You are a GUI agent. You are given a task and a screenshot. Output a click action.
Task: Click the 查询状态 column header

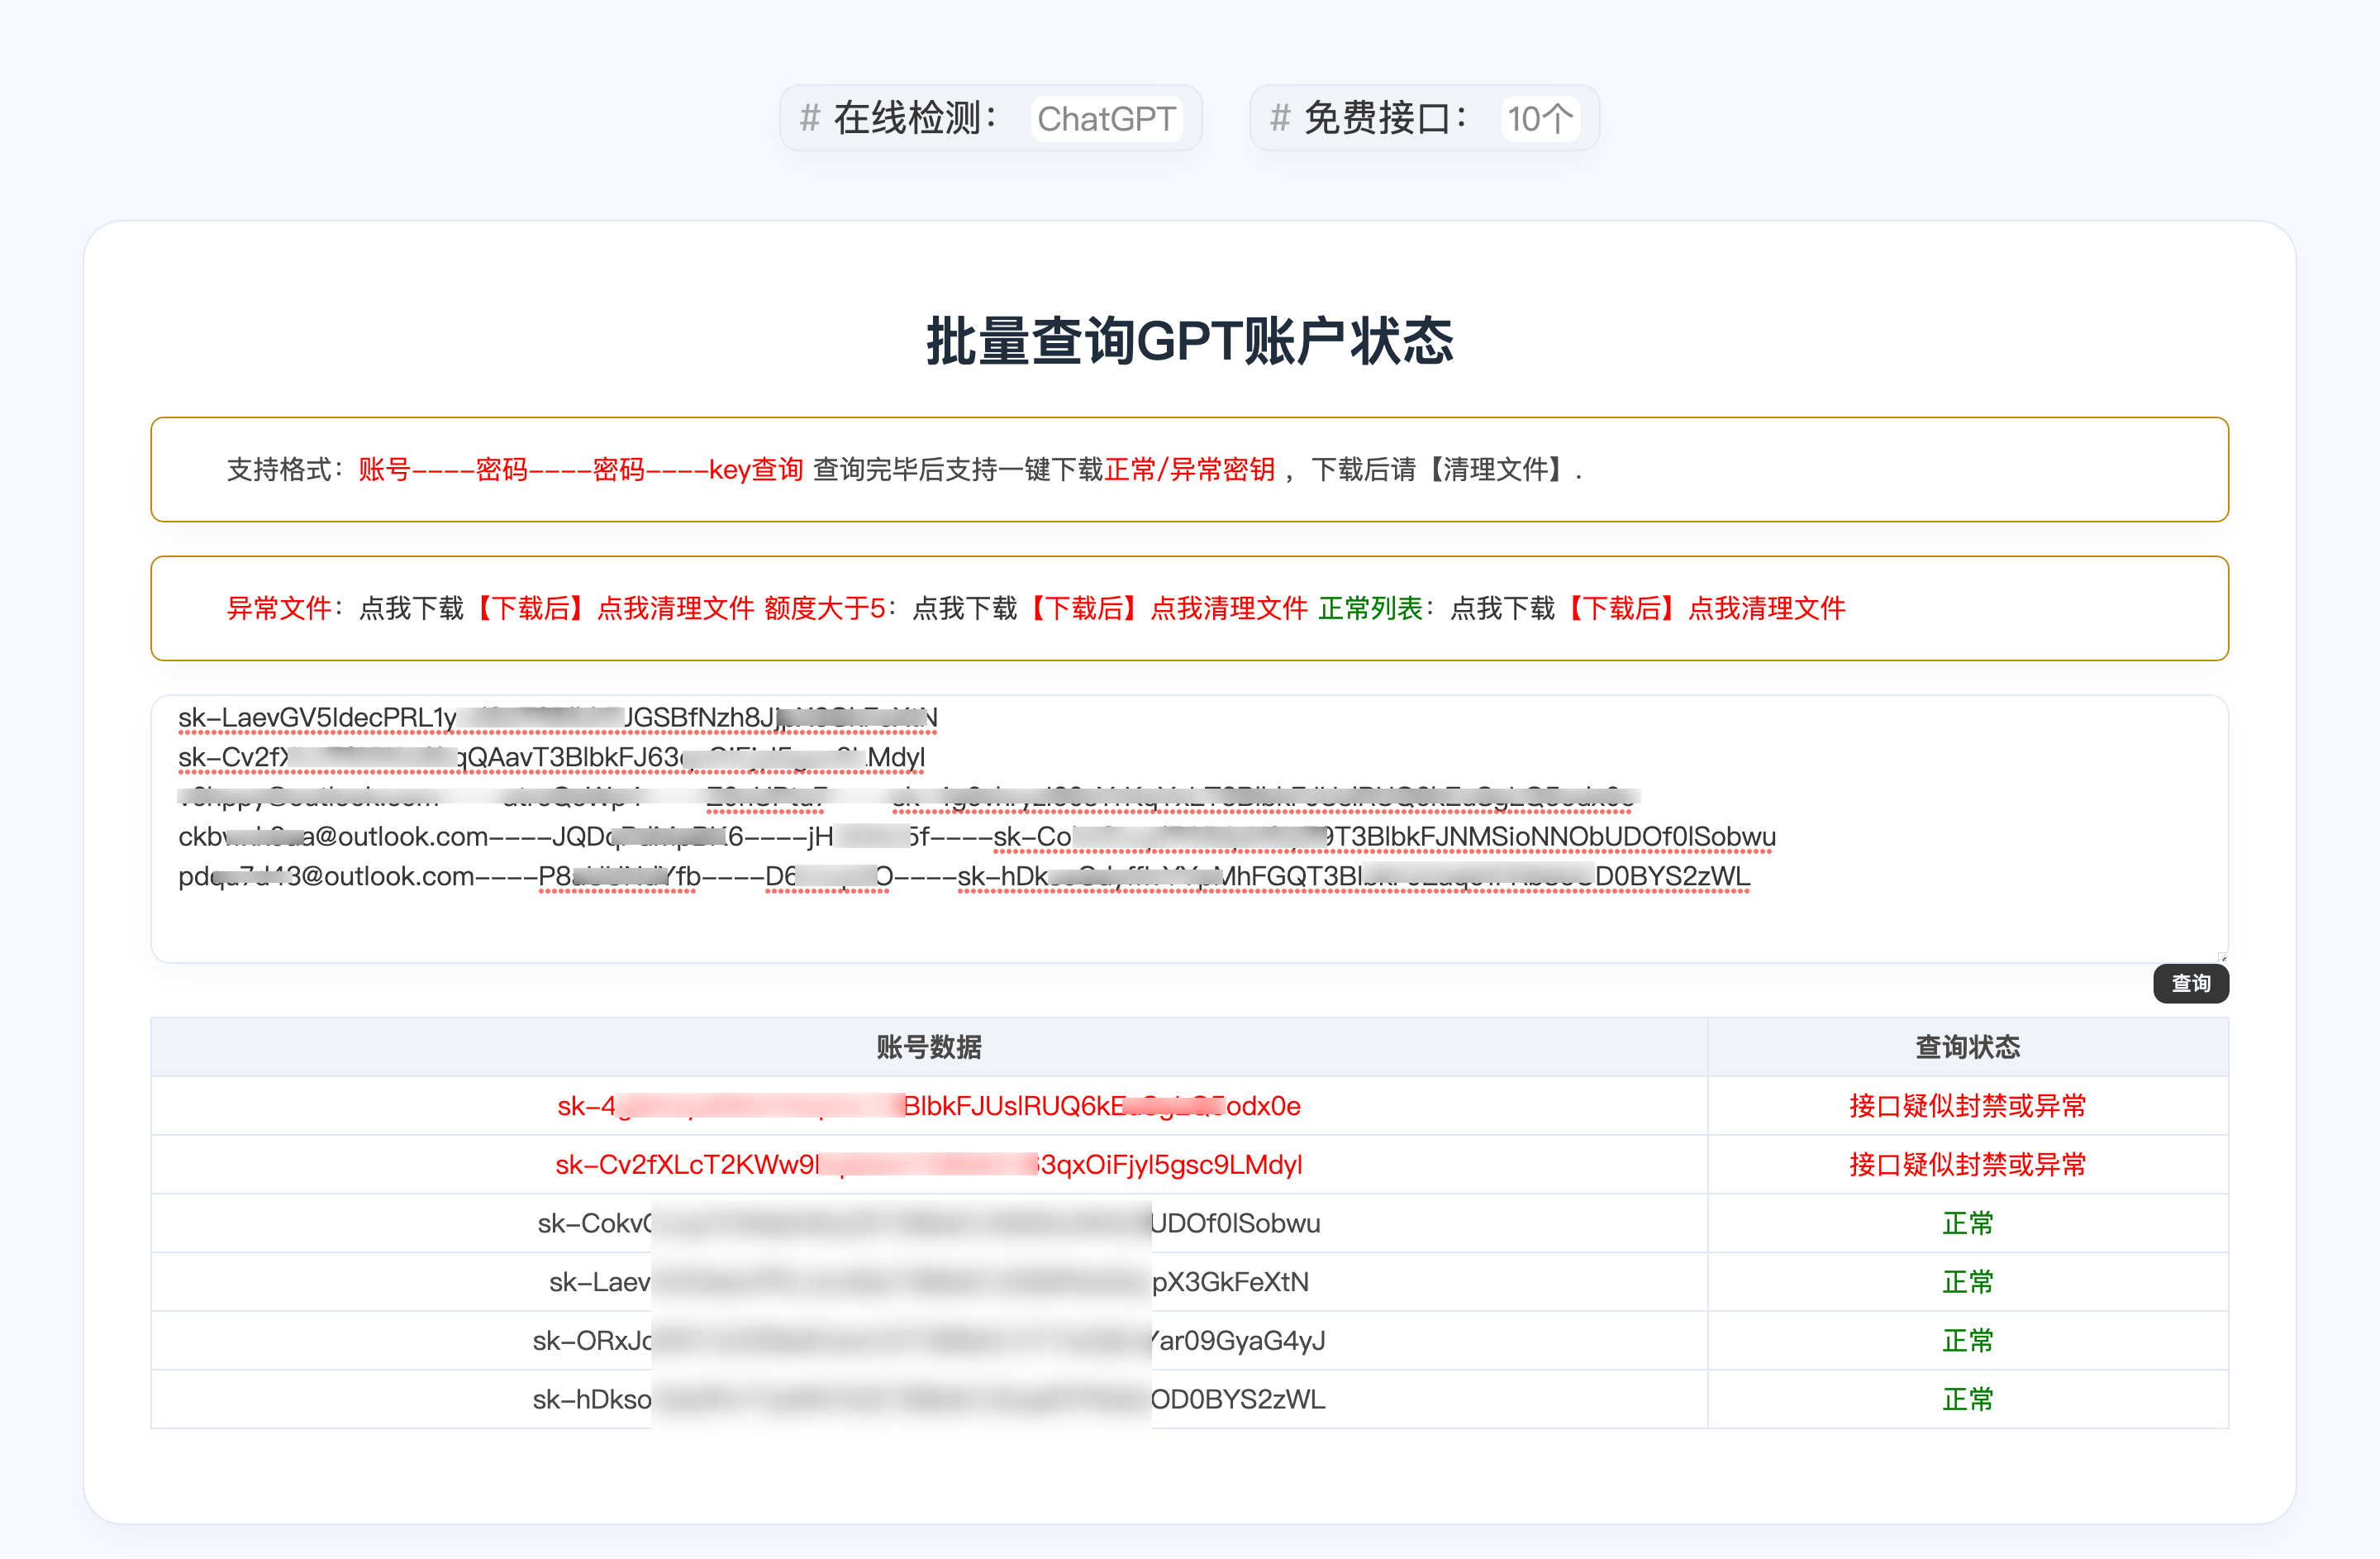click(1968, 1047)
